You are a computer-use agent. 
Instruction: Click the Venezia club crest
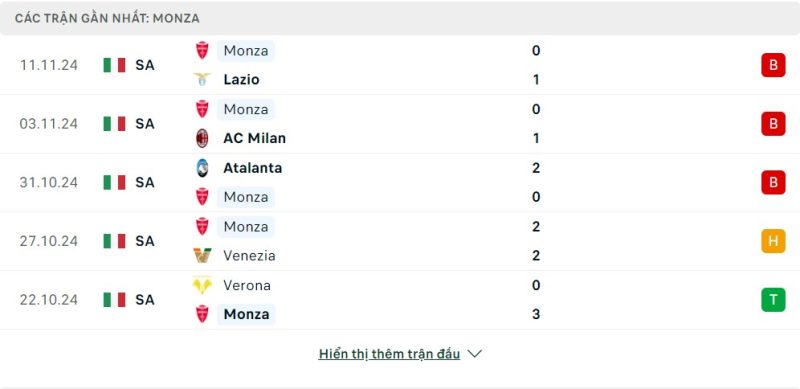(x=202, y=255)
